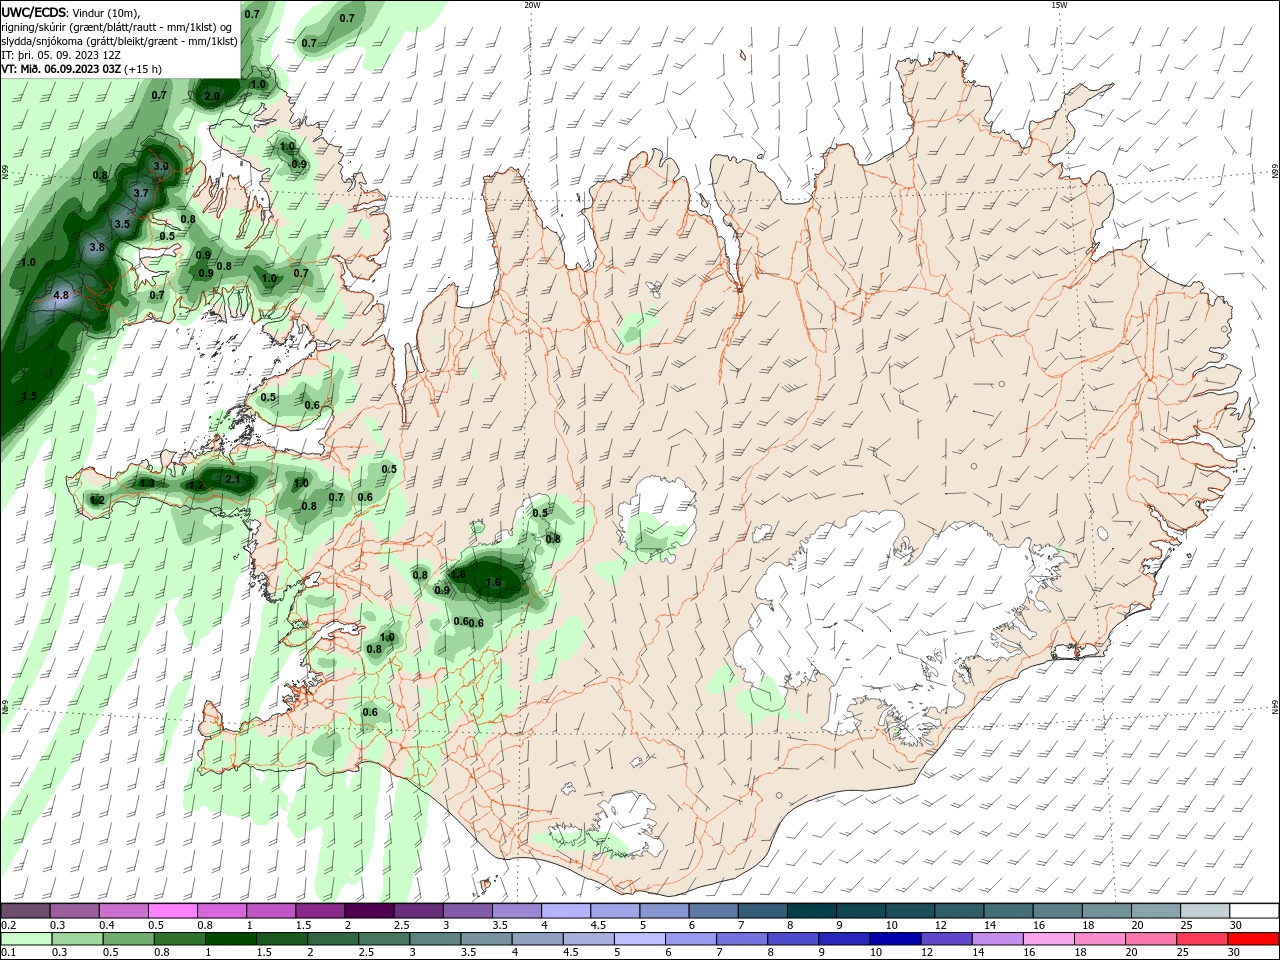The image size is (1280, 960).
Task: Click the '0.1' label under the lower legend row
Action: point(8,953)
